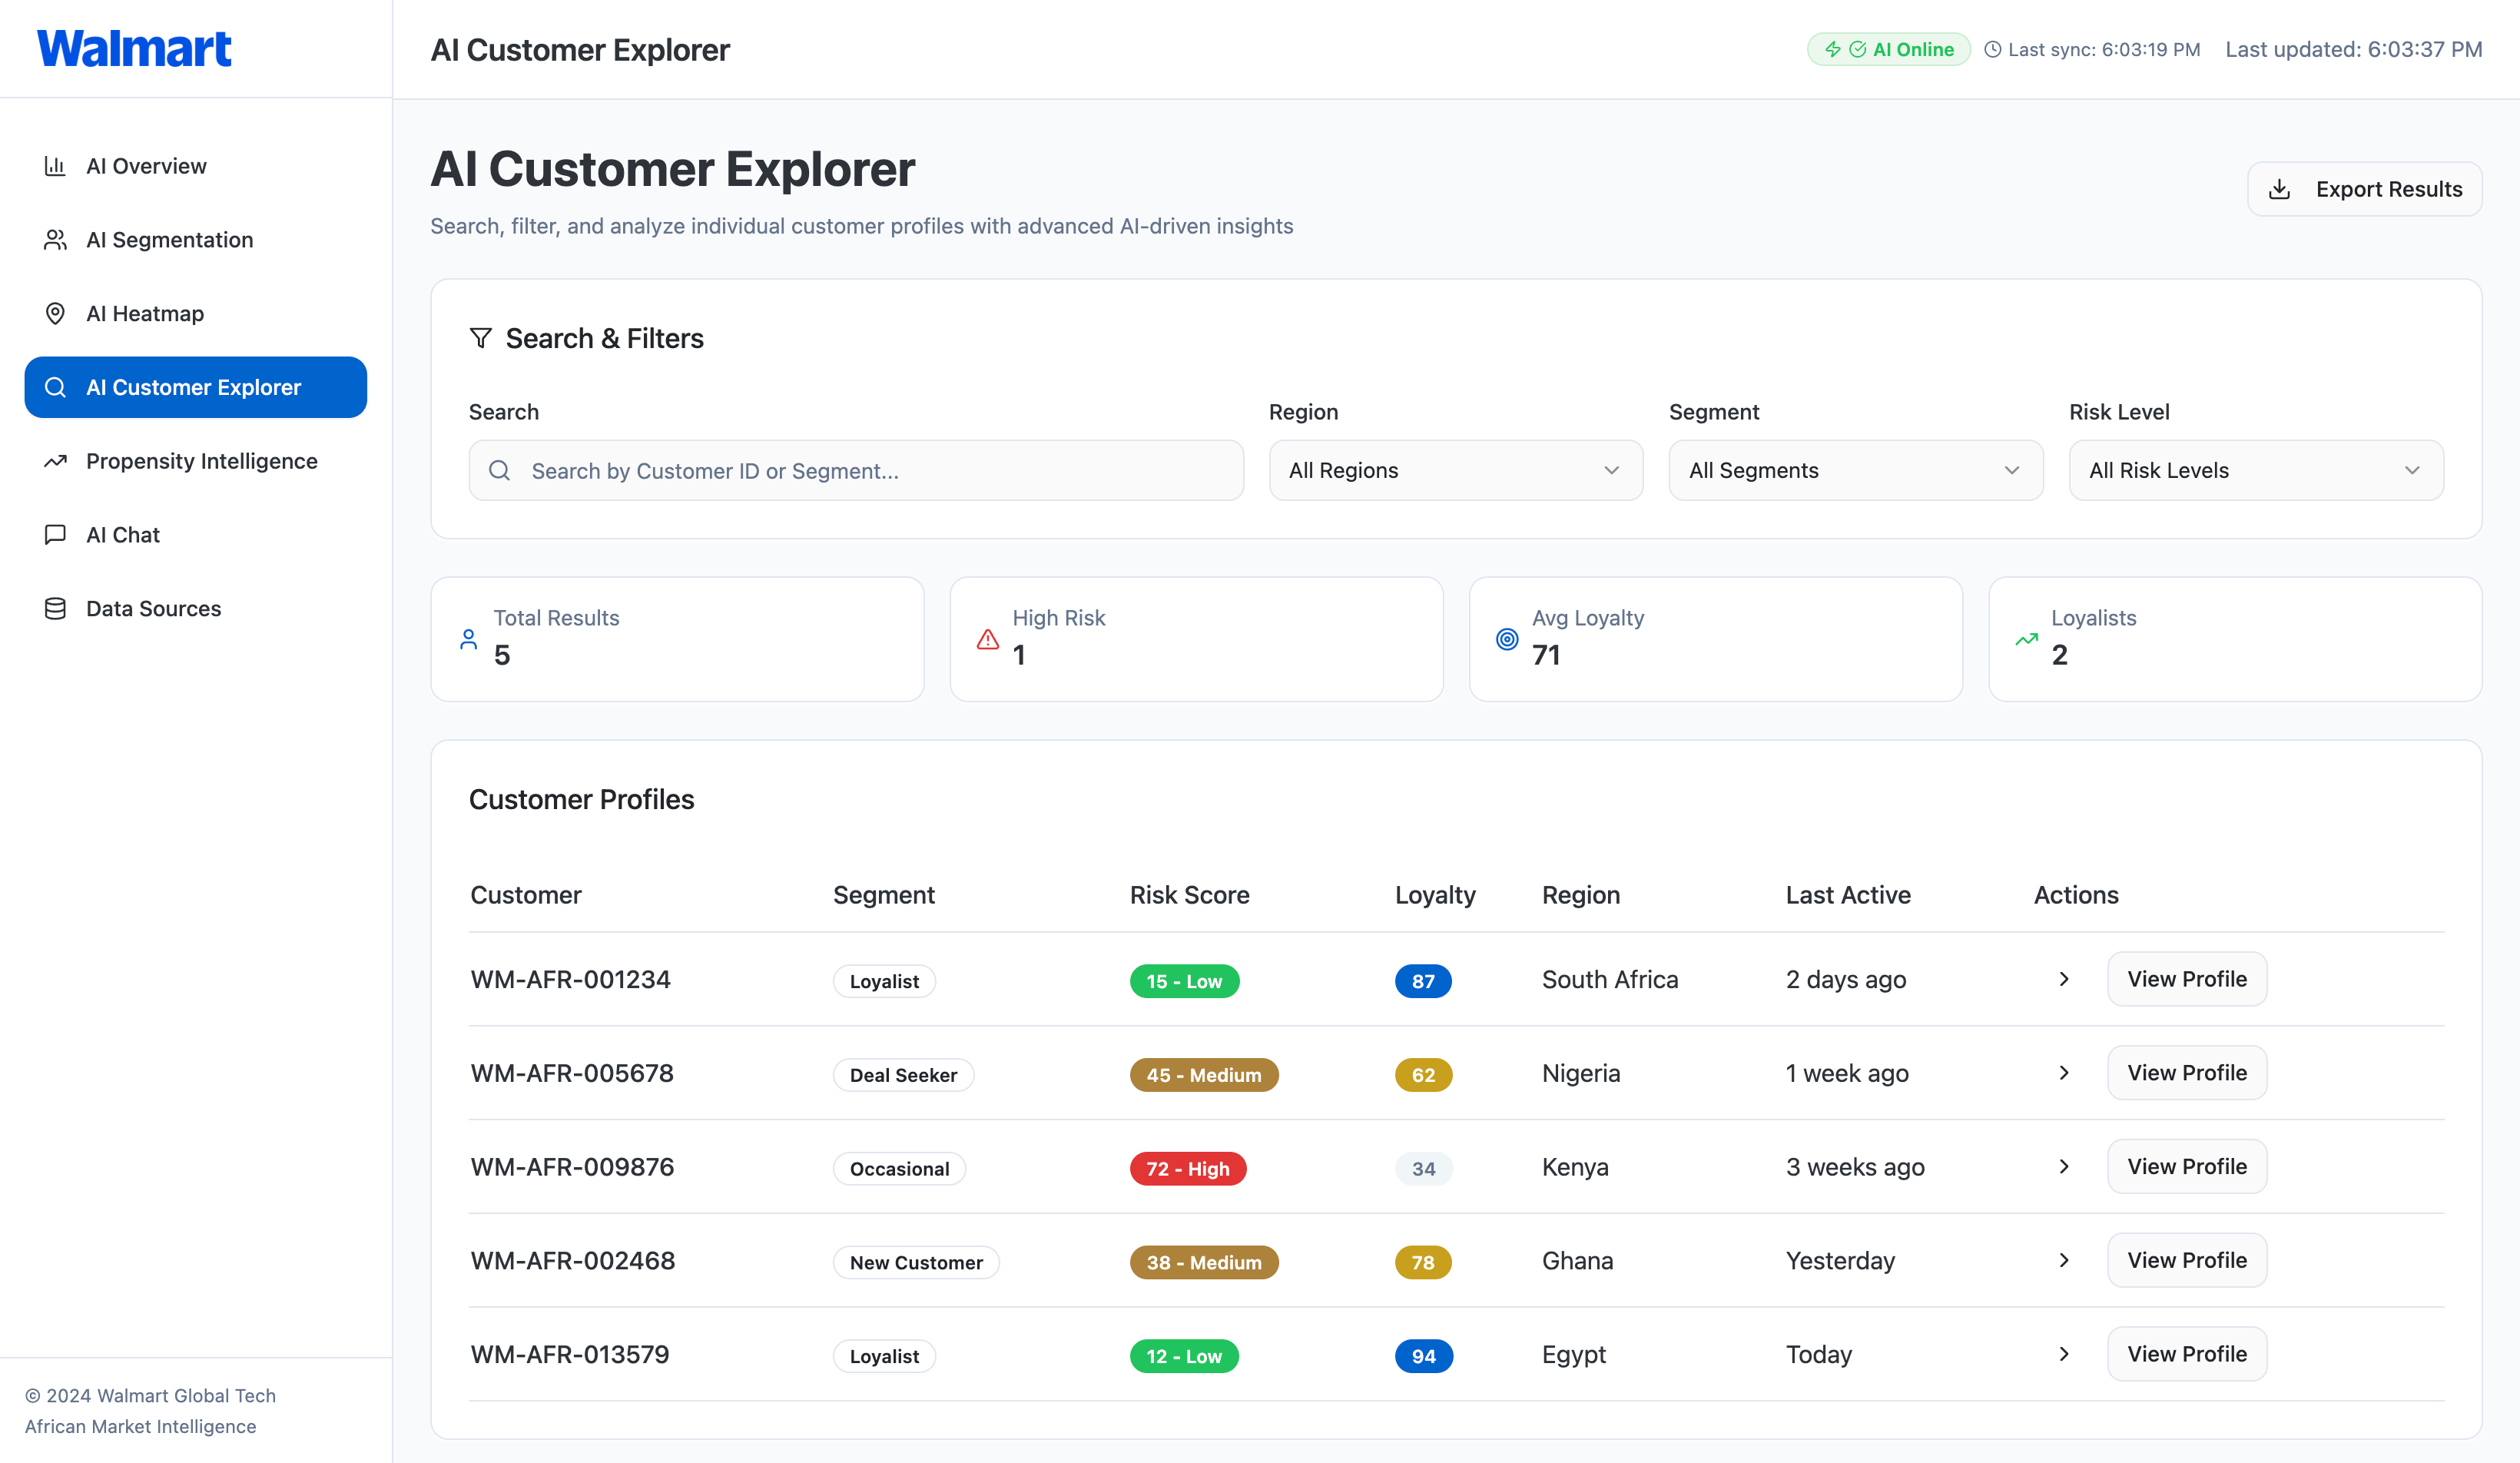Viewport: 2520px width, 1463px height.
Task: View Profile for WM-AFR-009876
Action: [x=2186, y=1167]
